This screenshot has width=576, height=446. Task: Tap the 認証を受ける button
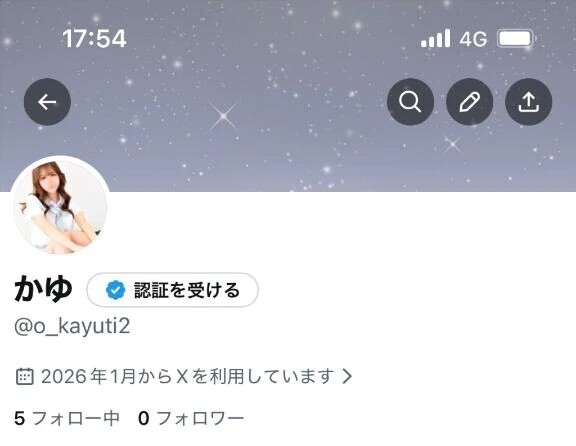(x=172, y=290)
